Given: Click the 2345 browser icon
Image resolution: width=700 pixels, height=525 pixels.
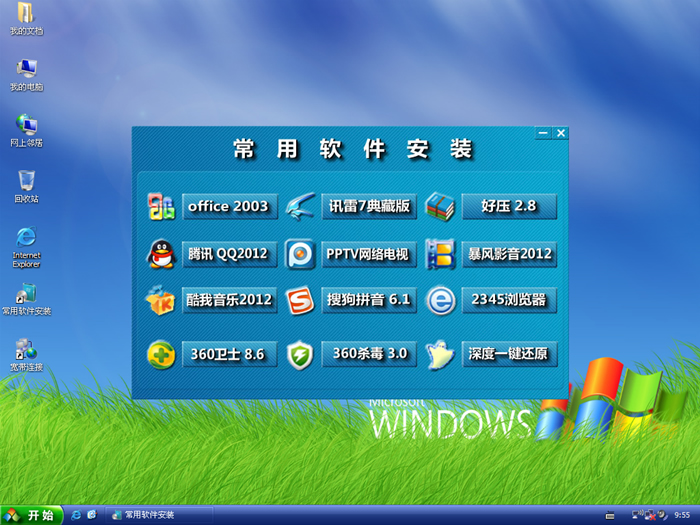Looking at the screenshot, I should point(440,300).
